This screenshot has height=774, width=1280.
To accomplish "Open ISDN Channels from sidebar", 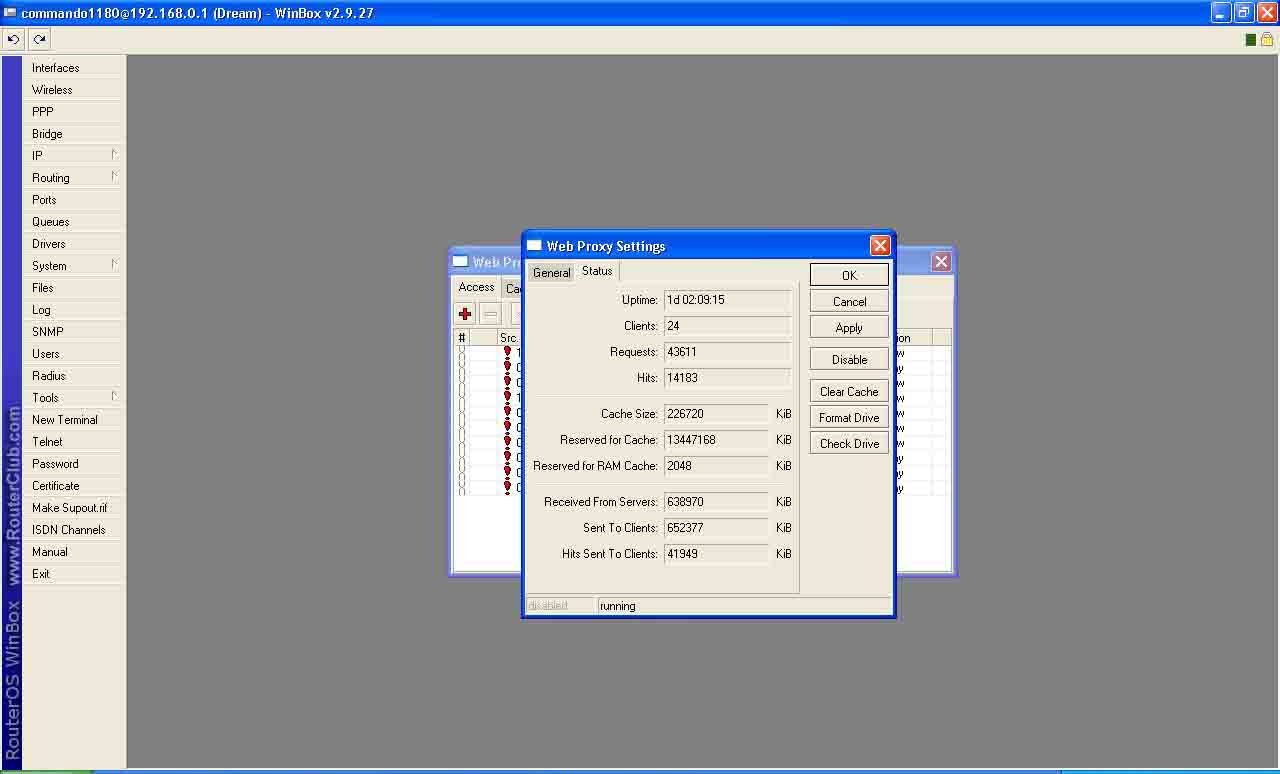I will [73, 529].
